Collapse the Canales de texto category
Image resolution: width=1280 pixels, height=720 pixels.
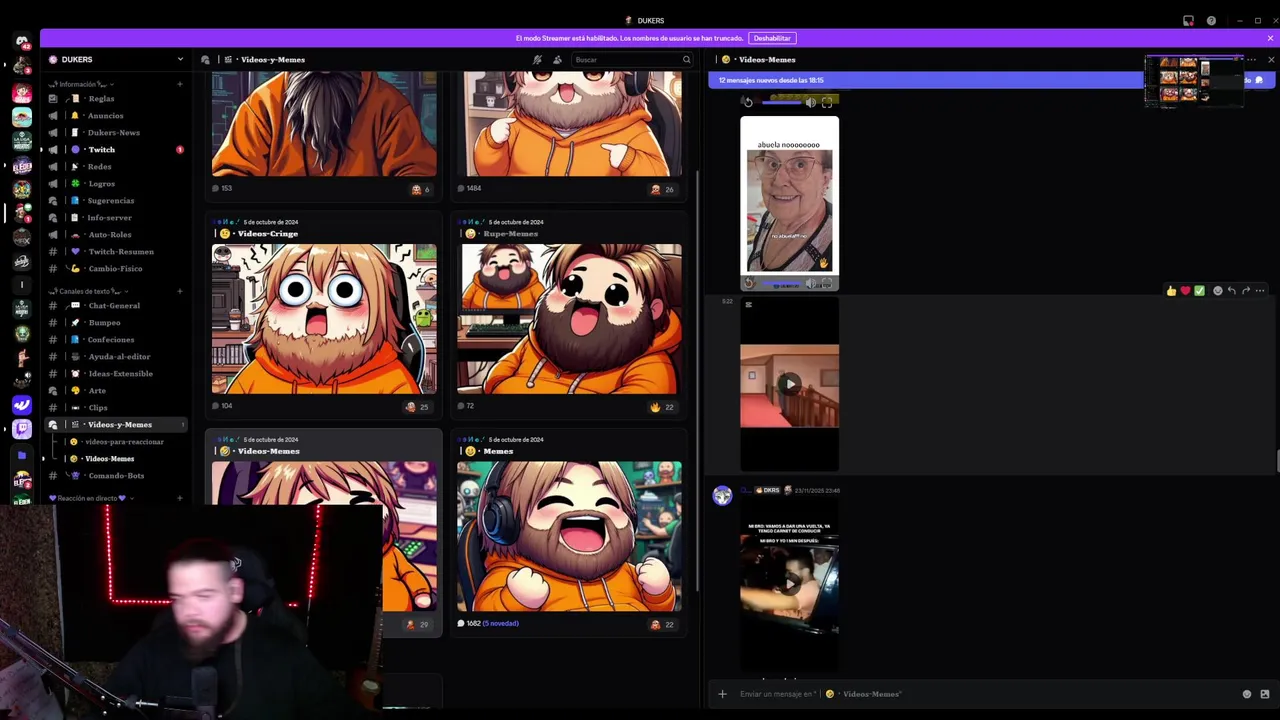[x=89, y=291]
